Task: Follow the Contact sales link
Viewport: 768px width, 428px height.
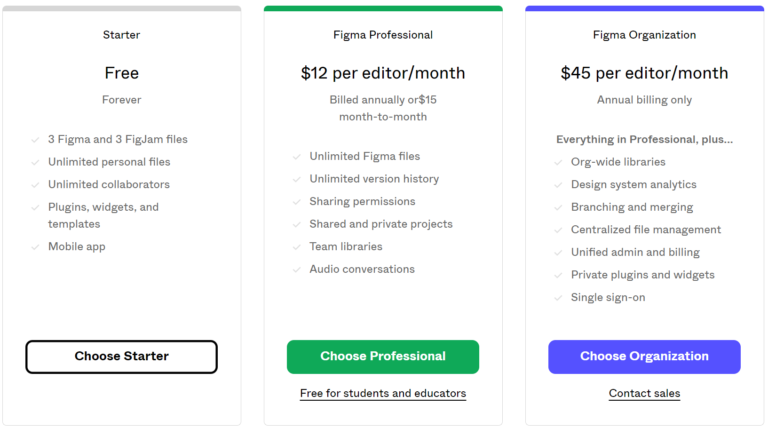Action: coord(644,394)
